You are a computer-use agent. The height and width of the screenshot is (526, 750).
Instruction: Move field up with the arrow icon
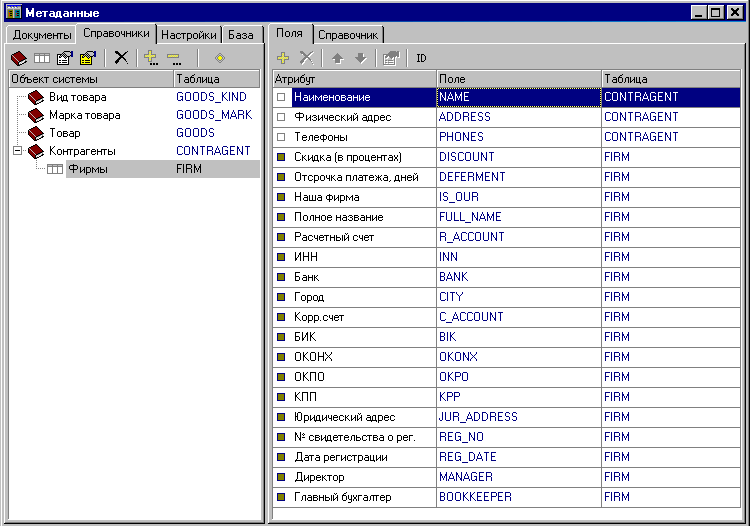338,58
